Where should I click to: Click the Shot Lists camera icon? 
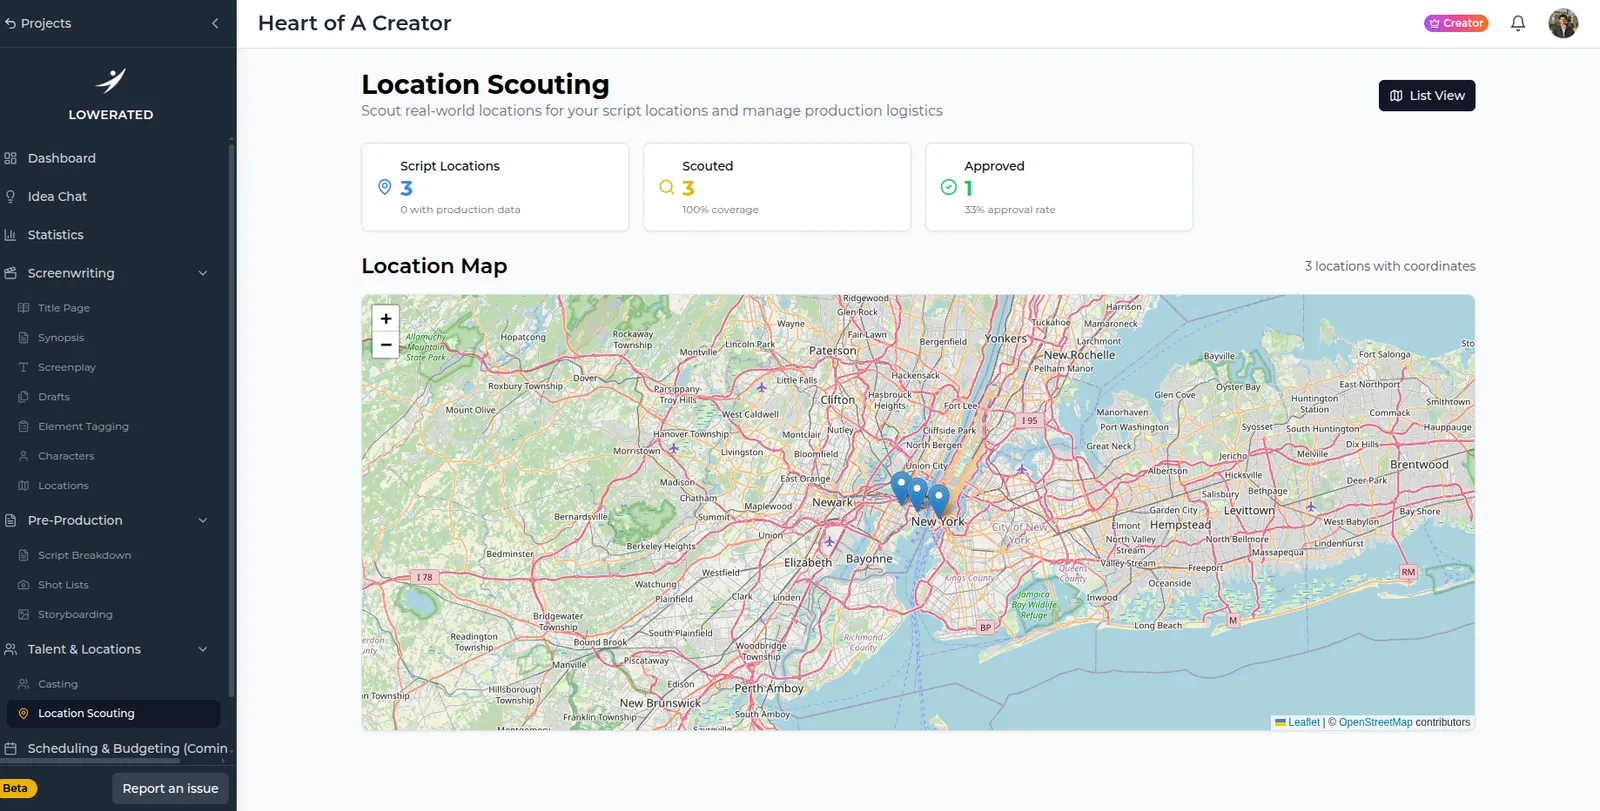tap(24, 585)
